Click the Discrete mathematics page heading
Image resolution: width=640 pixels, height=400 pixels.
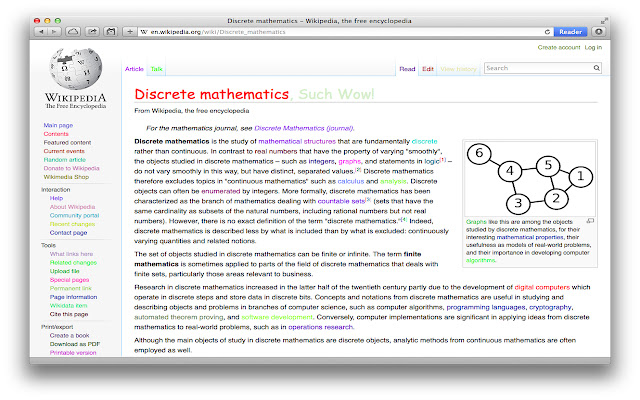click(211, 94)
